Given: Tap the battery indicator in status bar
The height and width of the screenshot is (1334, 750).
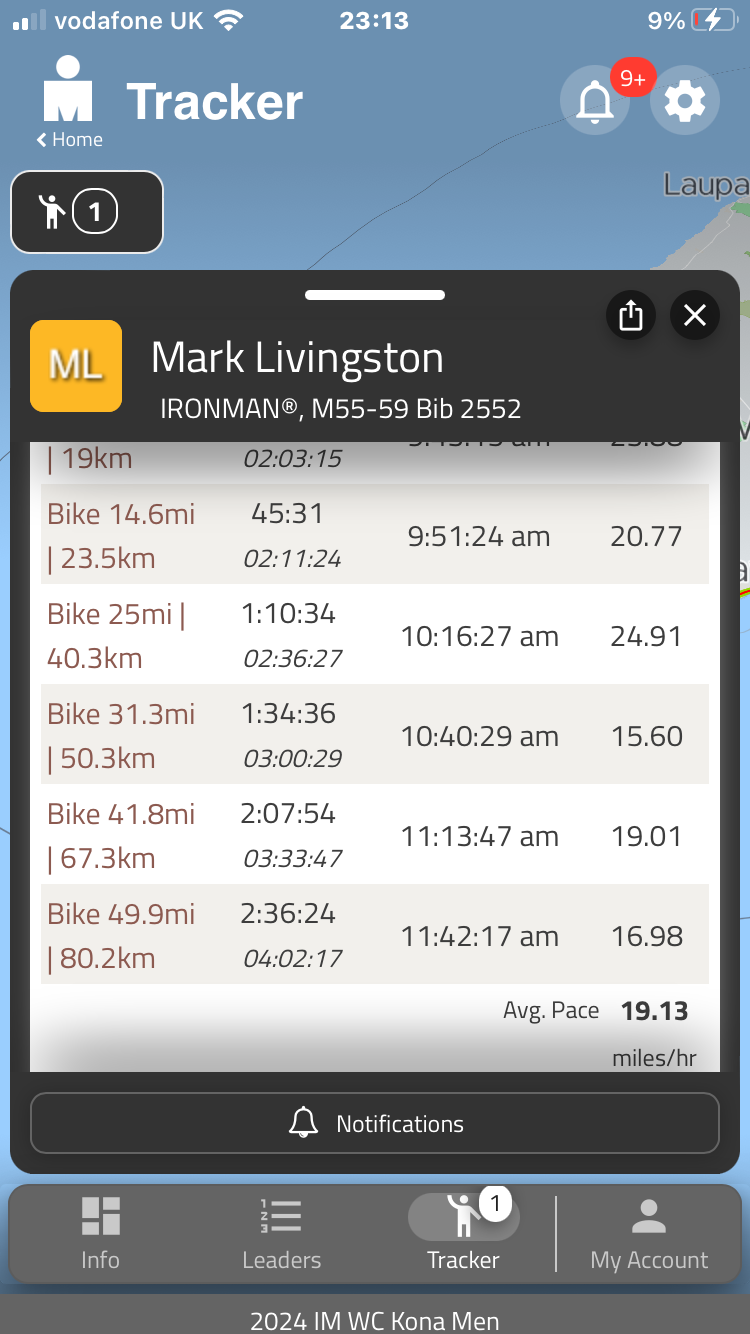Looking at the screenshot, I should [x=716, y=21].
